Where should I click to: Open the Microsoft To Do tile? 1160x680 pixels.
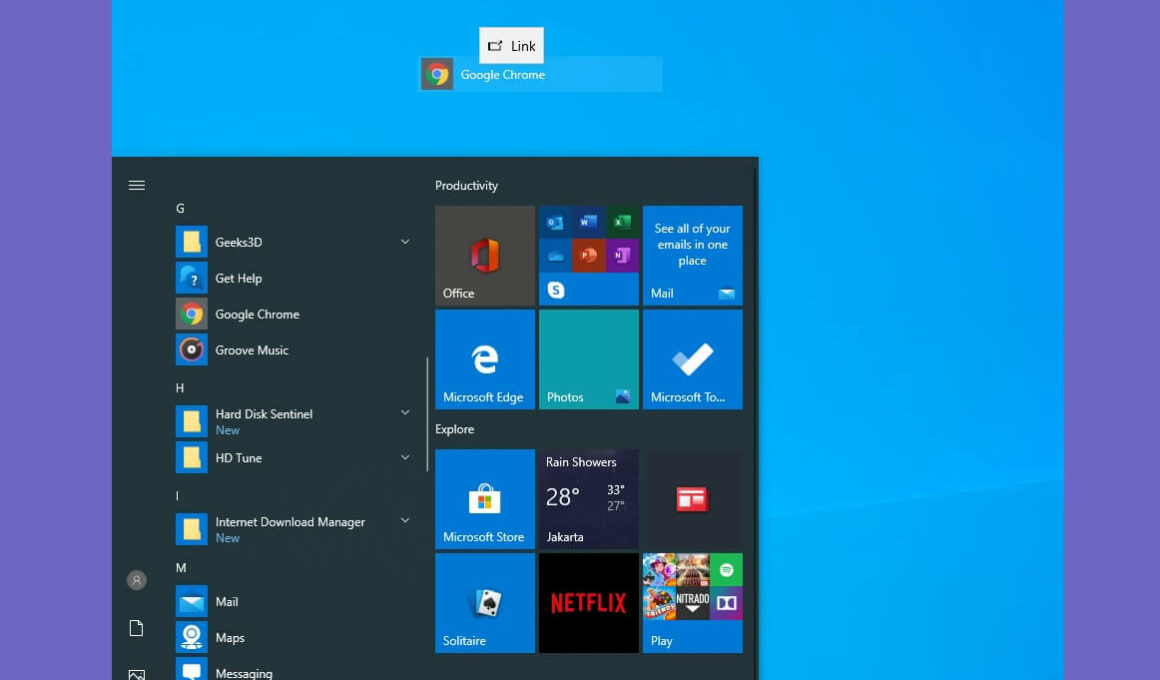692,360
